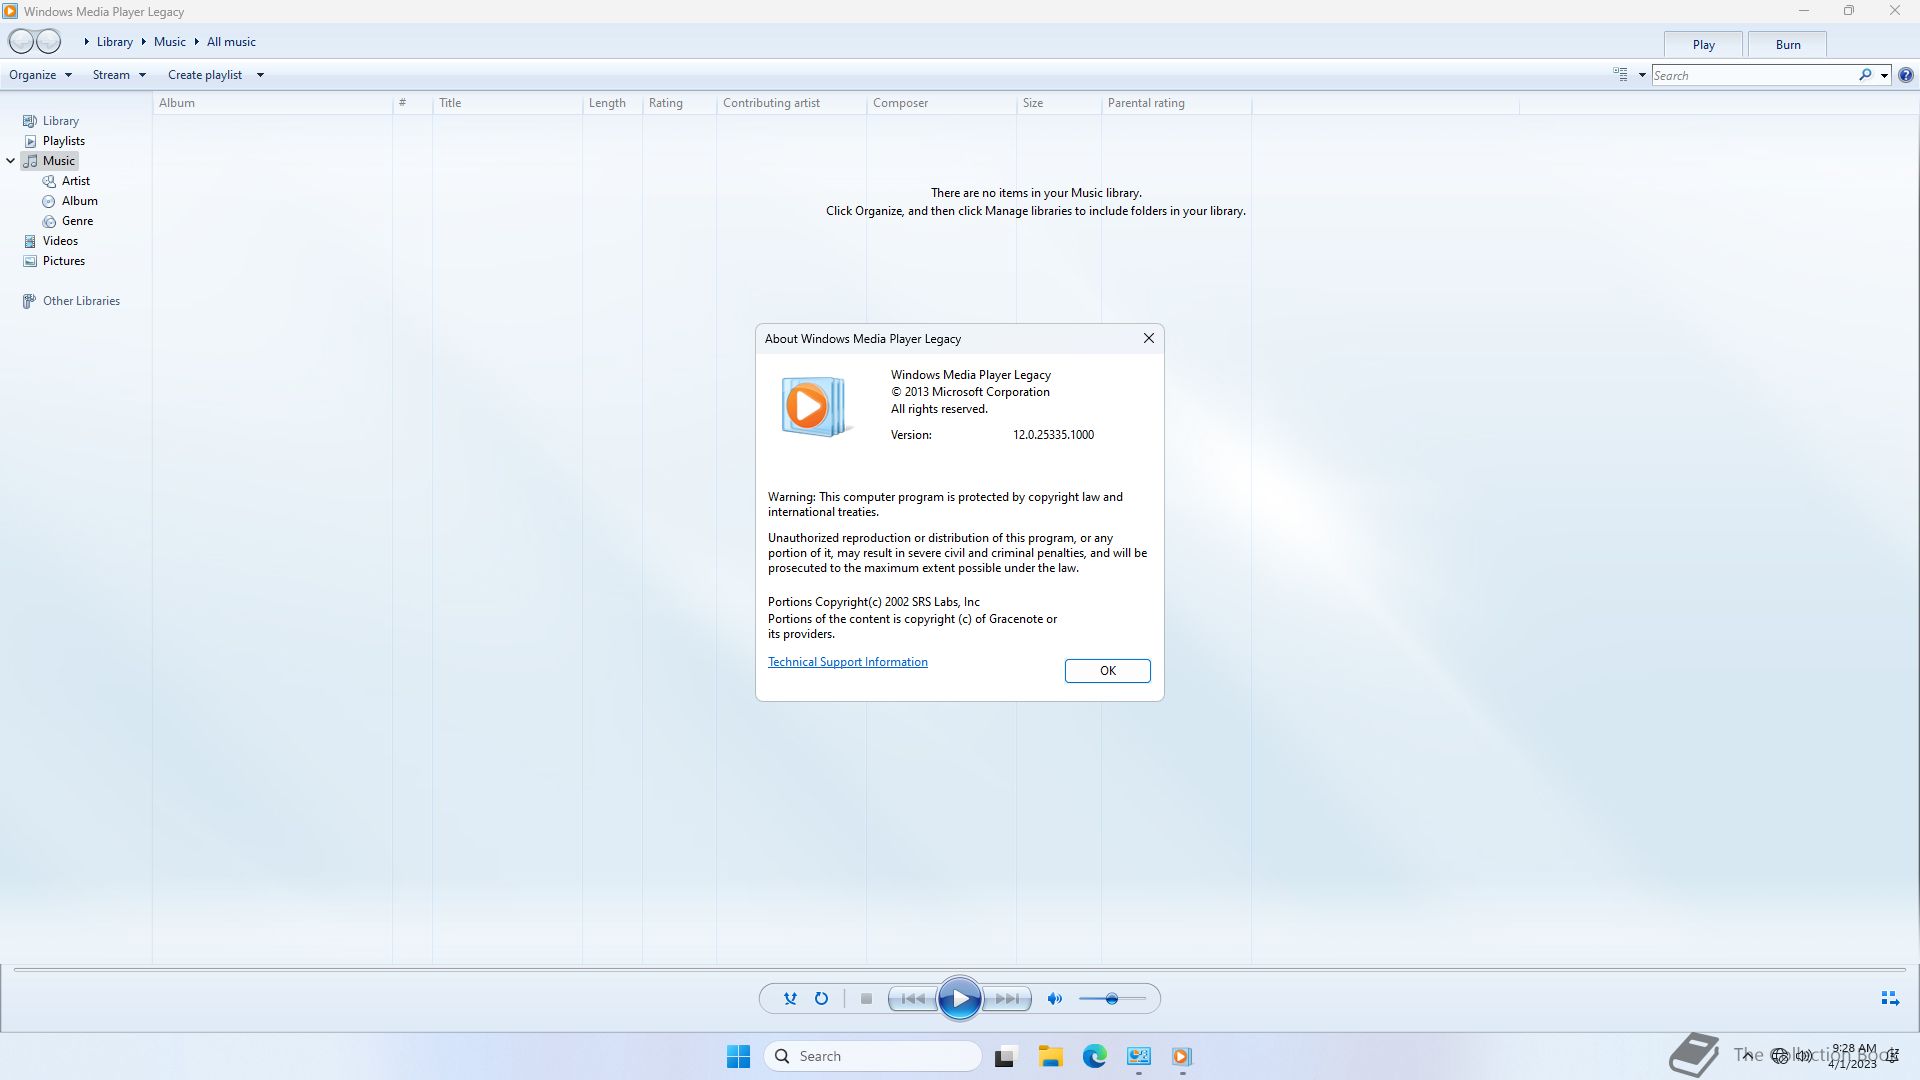The image size is (1920, 1080).
Task: Click the Previous track button
Action: [913, 999]
